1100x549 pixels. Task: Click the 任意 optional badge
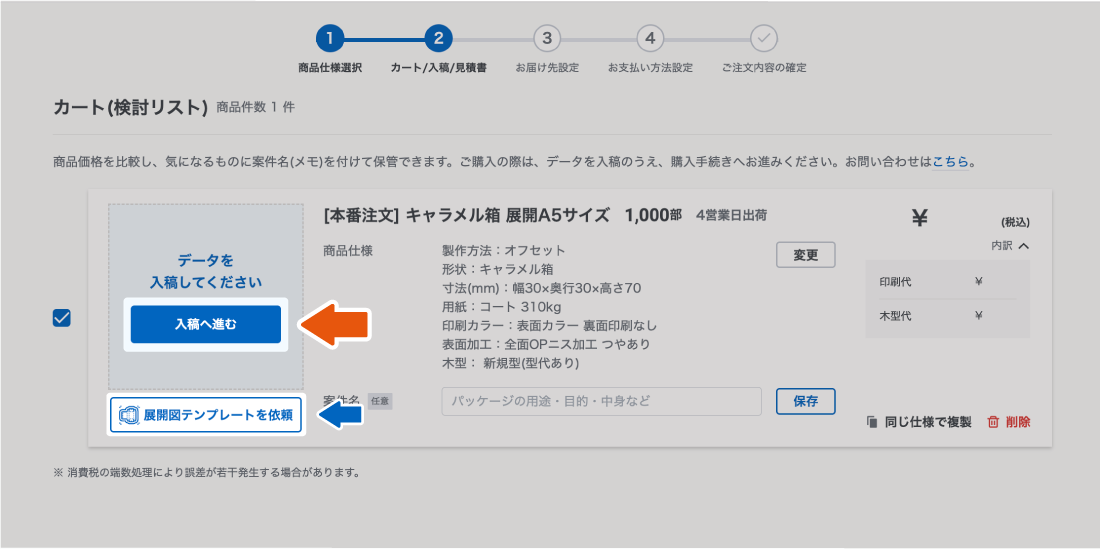point(380,401)
